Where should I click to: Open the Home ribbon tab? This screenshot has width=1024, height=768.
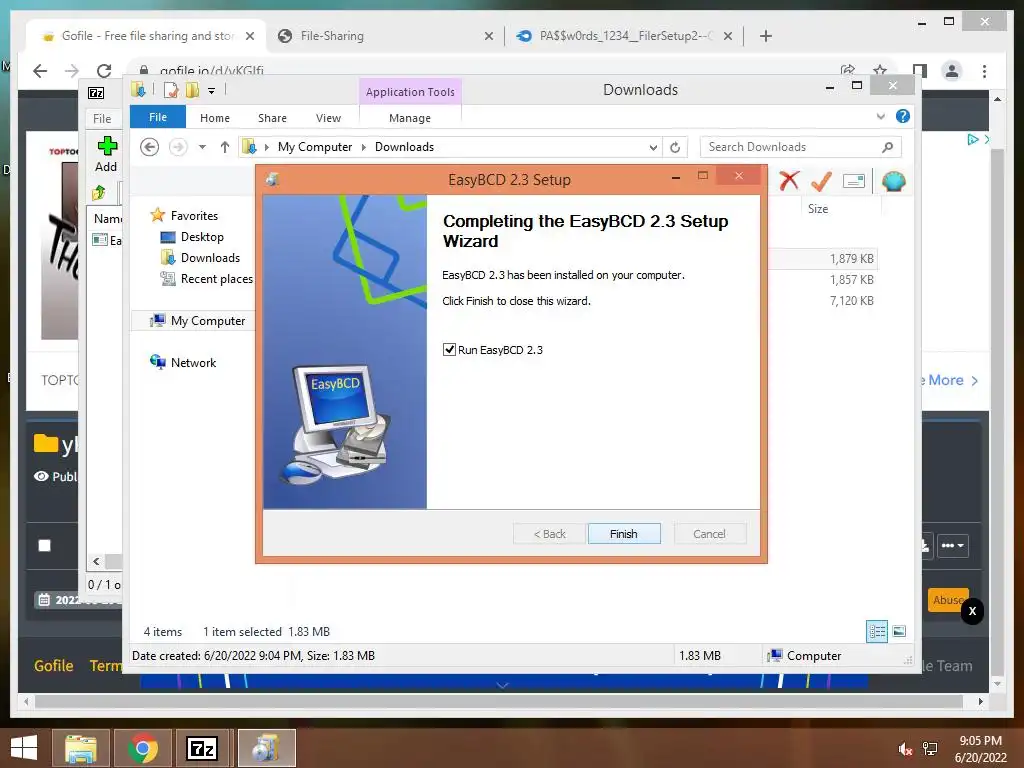(x=215, y=118)
